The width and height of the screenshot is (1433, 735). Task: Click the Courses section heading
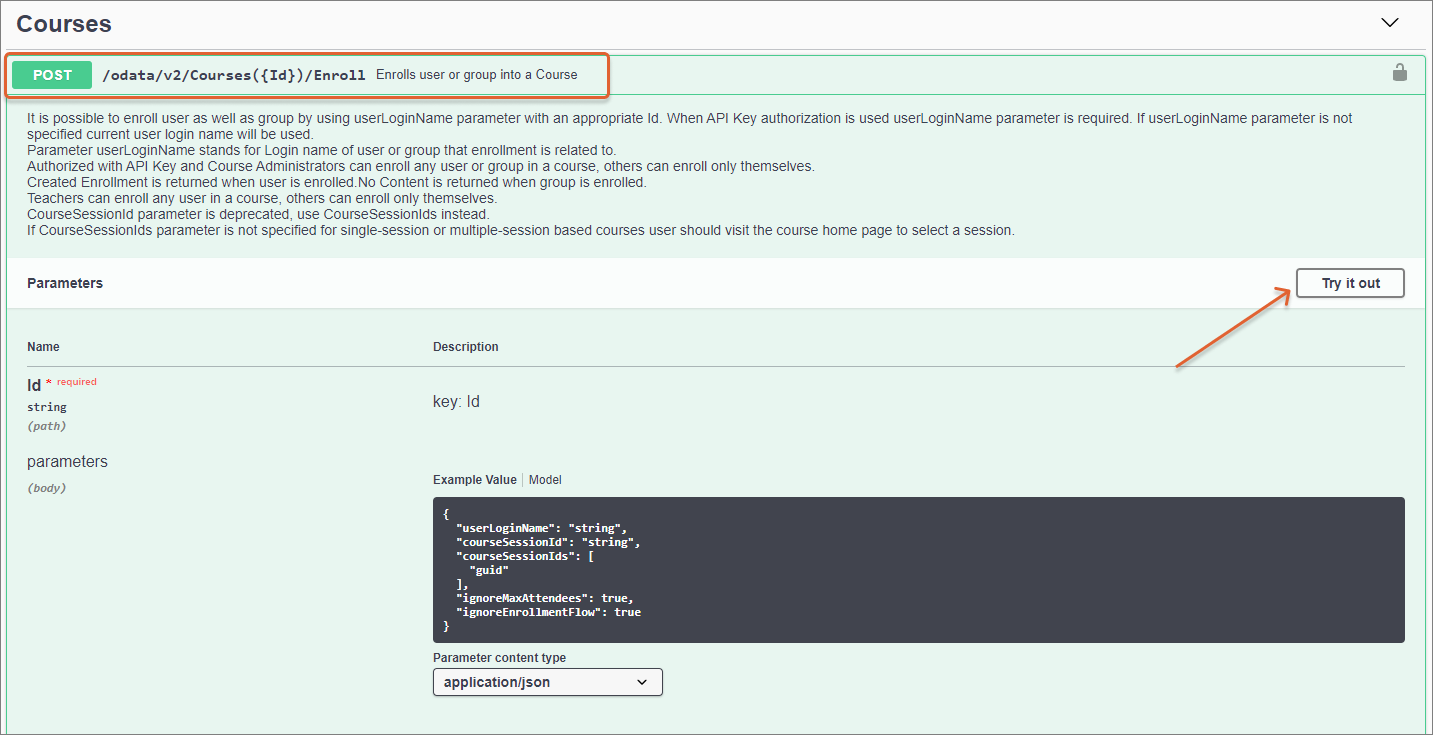point(64,23)
